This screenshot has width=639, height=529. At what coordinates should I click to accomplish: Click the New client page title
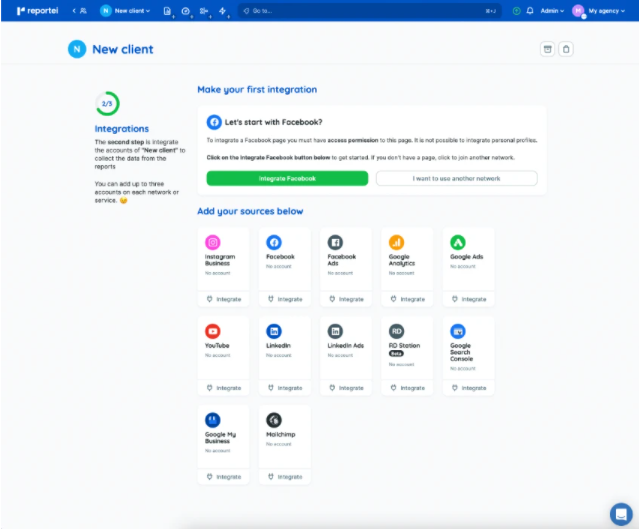tap(123, 49)
